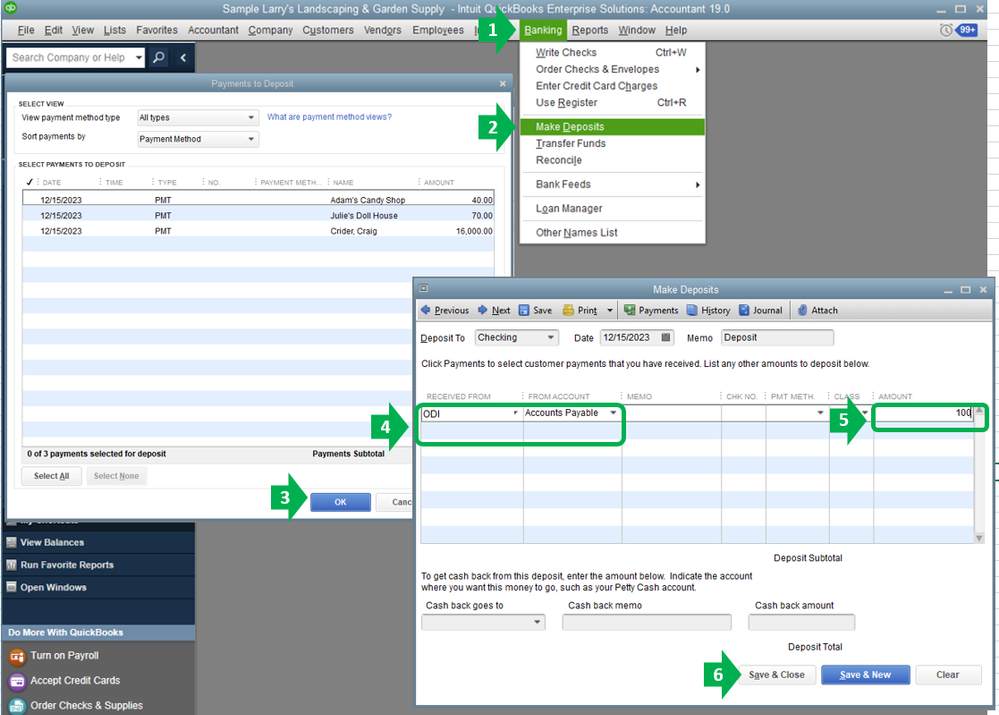999x715 pixels.
Task: Collapse the left sidebar arrow icon
Action: [x=183, y=57]
